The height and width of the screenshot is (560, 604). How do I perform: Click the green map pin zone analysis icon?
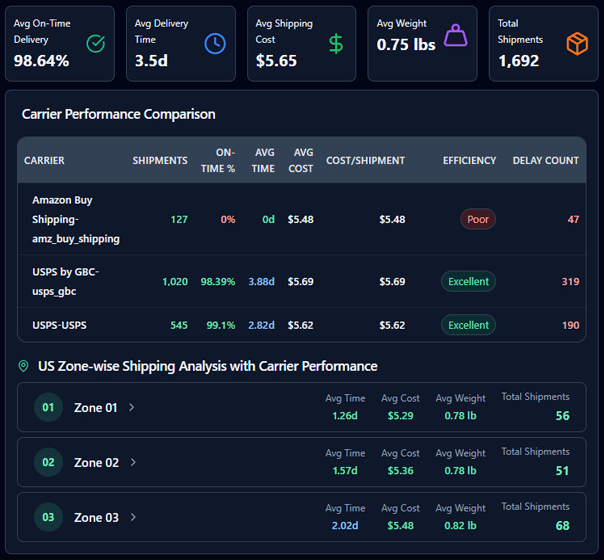(23, 366)
